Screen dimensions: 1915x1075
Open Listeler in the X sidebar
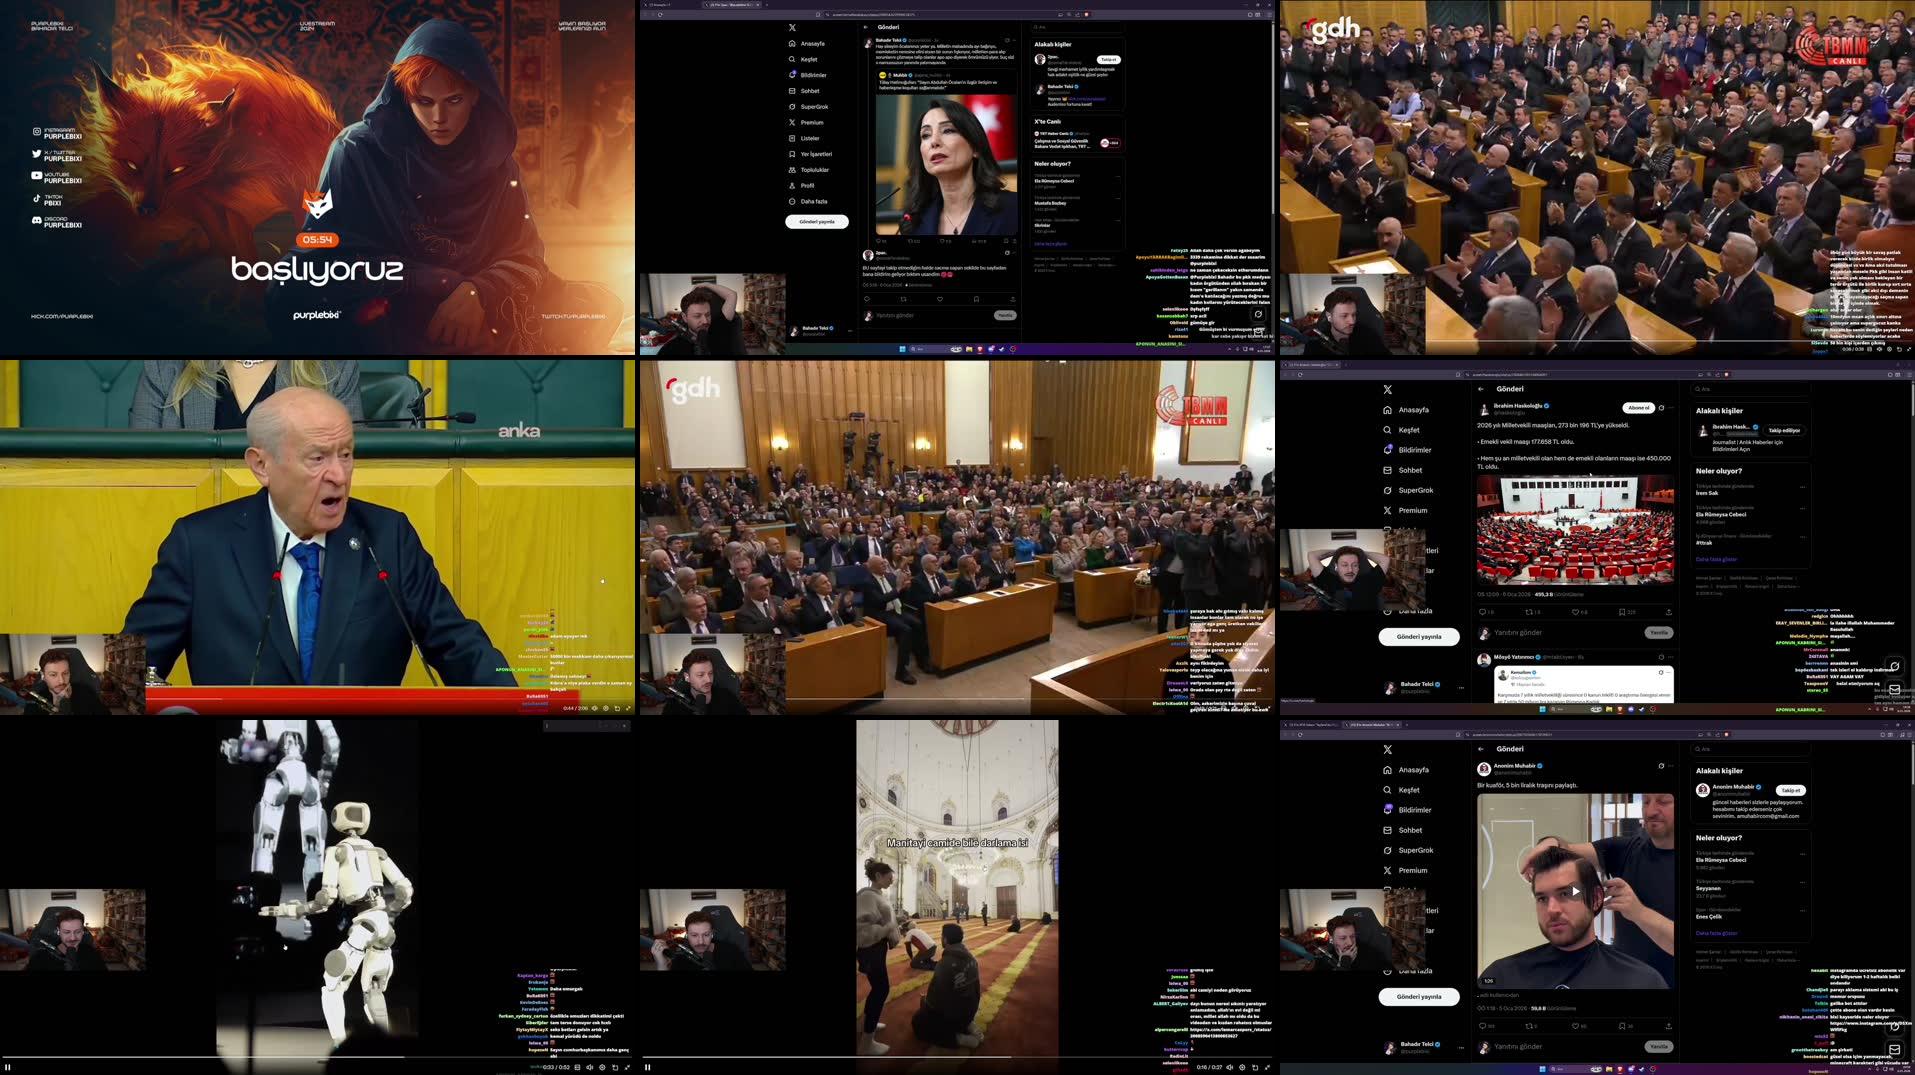point(809,138)
